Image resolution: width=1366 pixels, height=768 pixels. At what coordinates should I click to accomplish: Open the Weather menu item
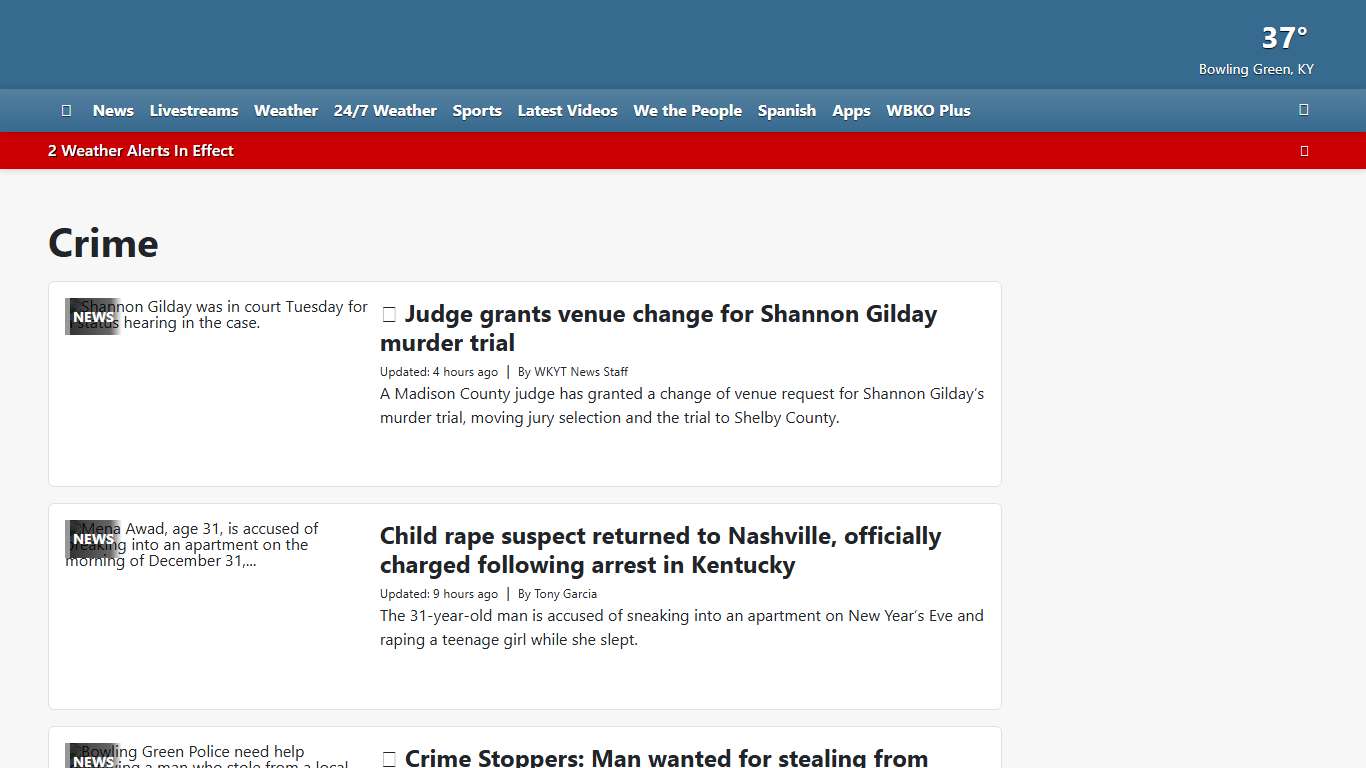click(286, 111)
